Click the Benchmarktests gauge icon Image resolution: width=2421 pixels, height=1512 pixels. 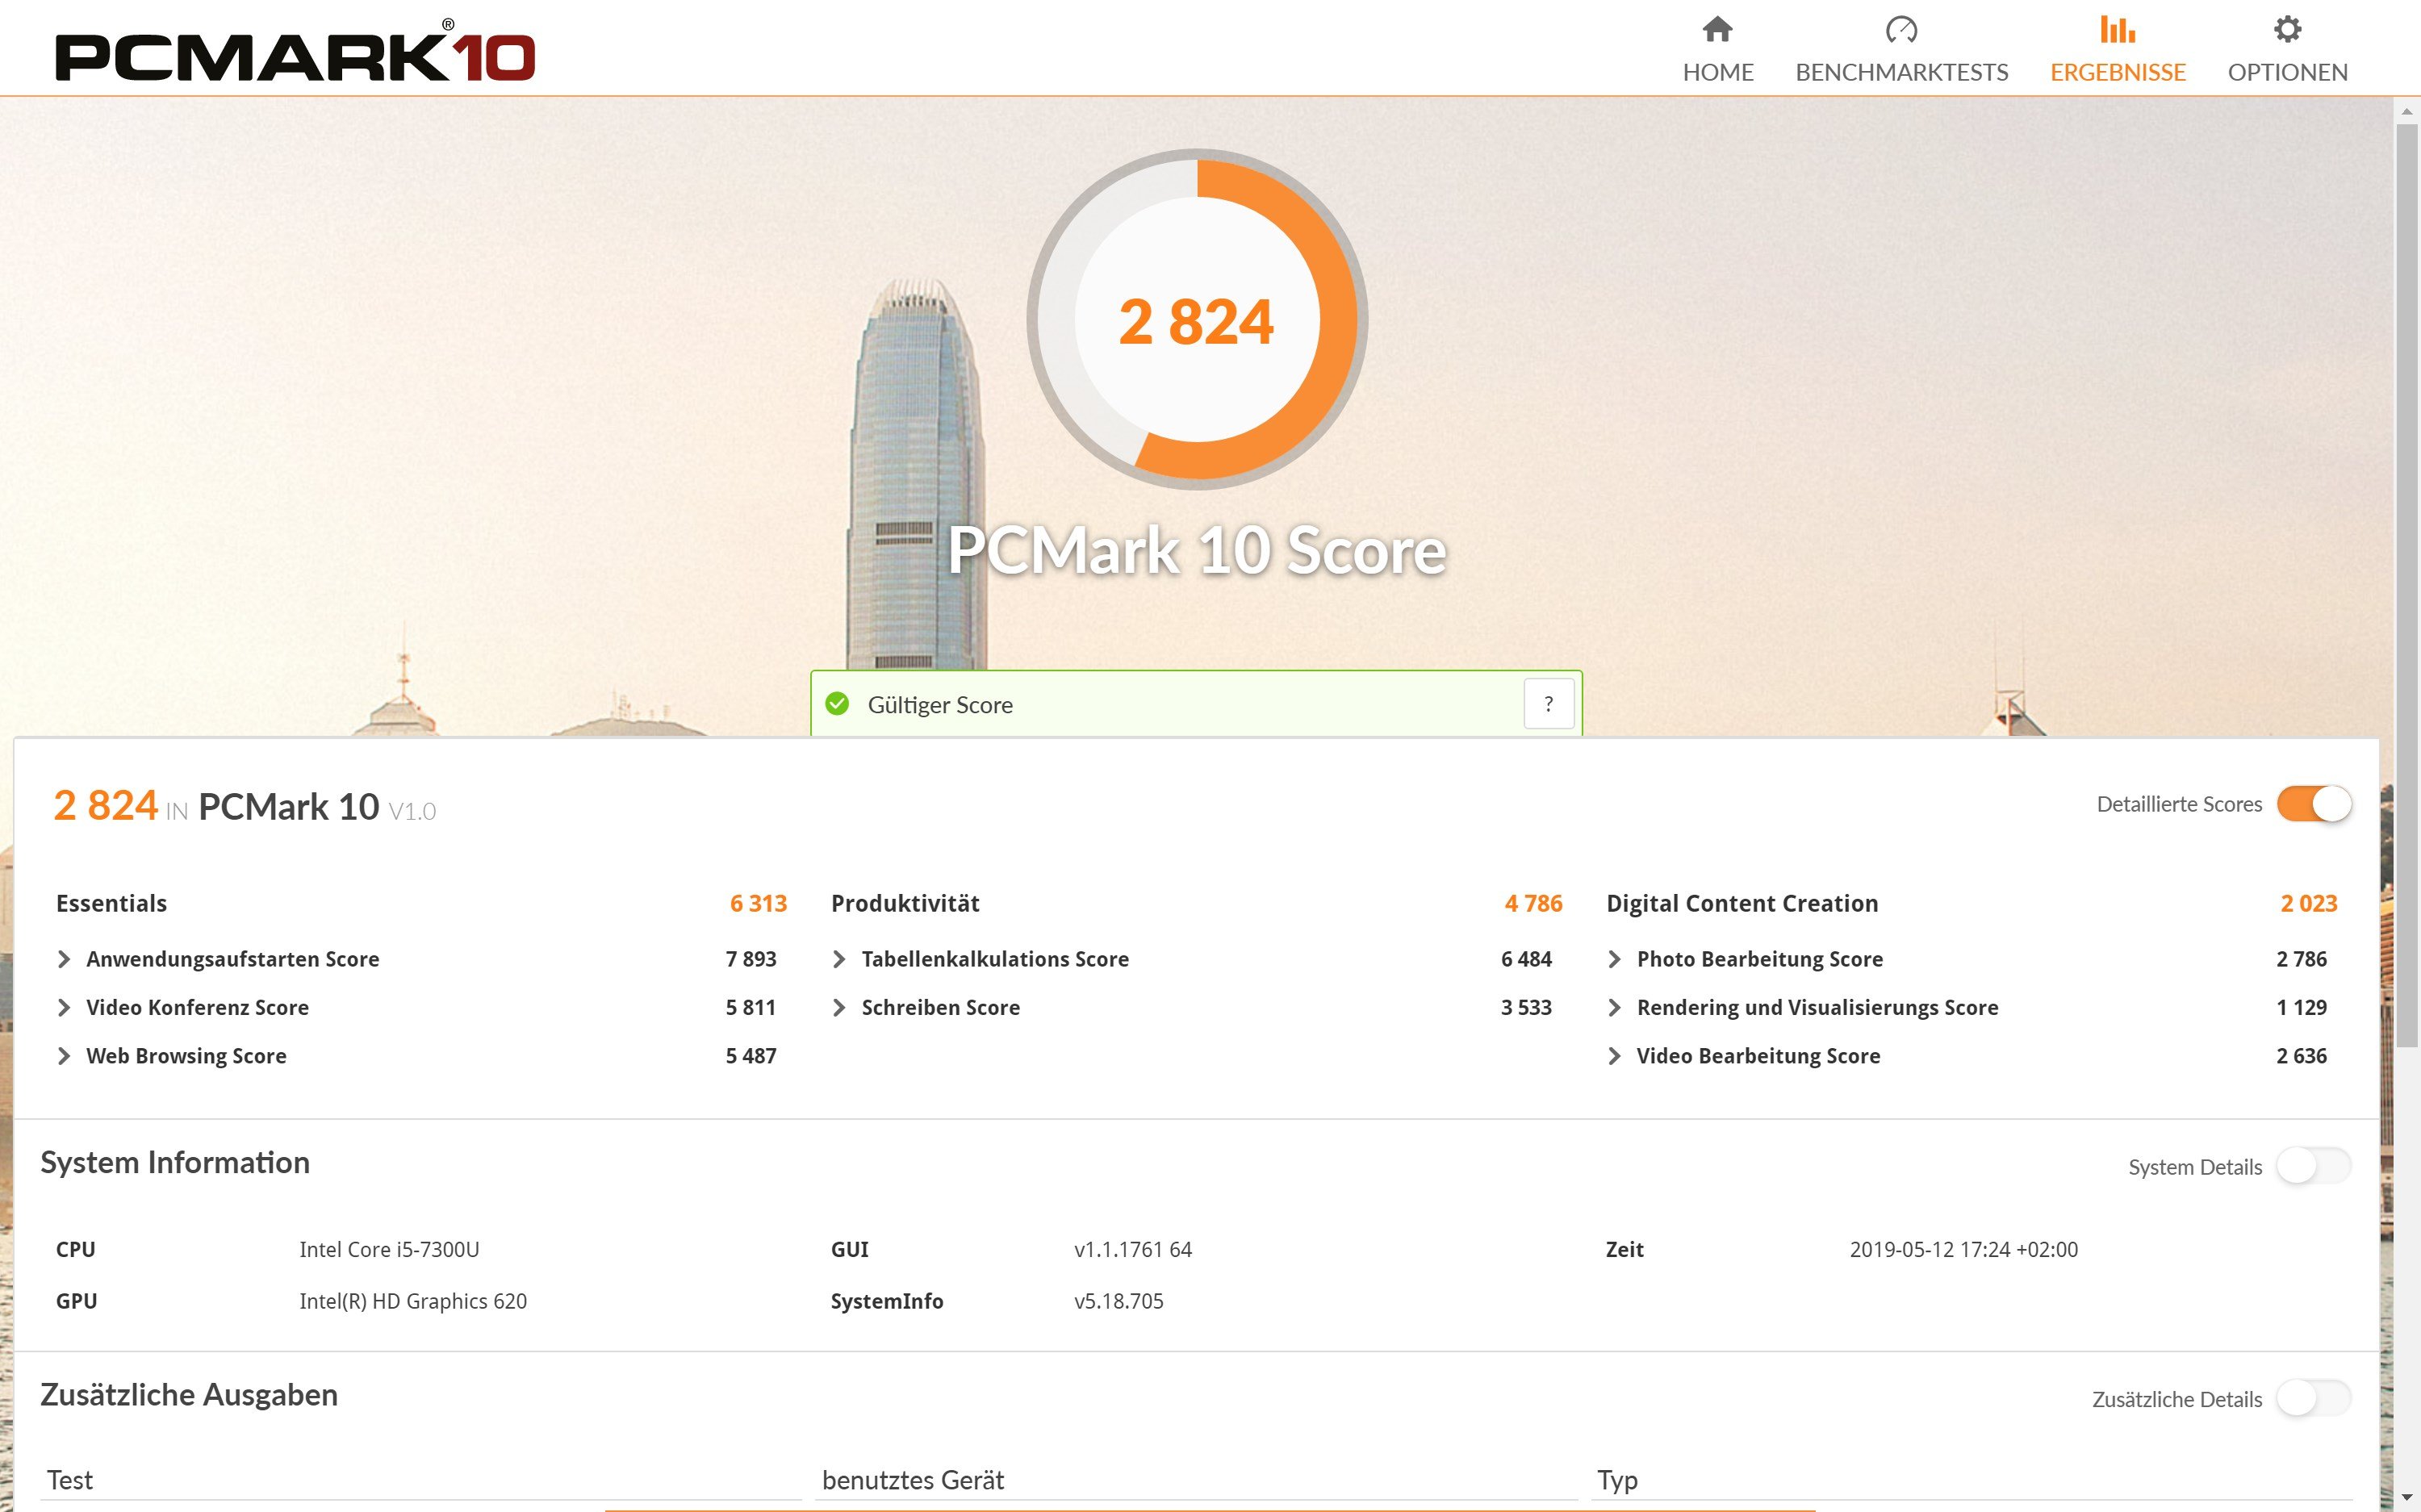(x=1901, y=29)
